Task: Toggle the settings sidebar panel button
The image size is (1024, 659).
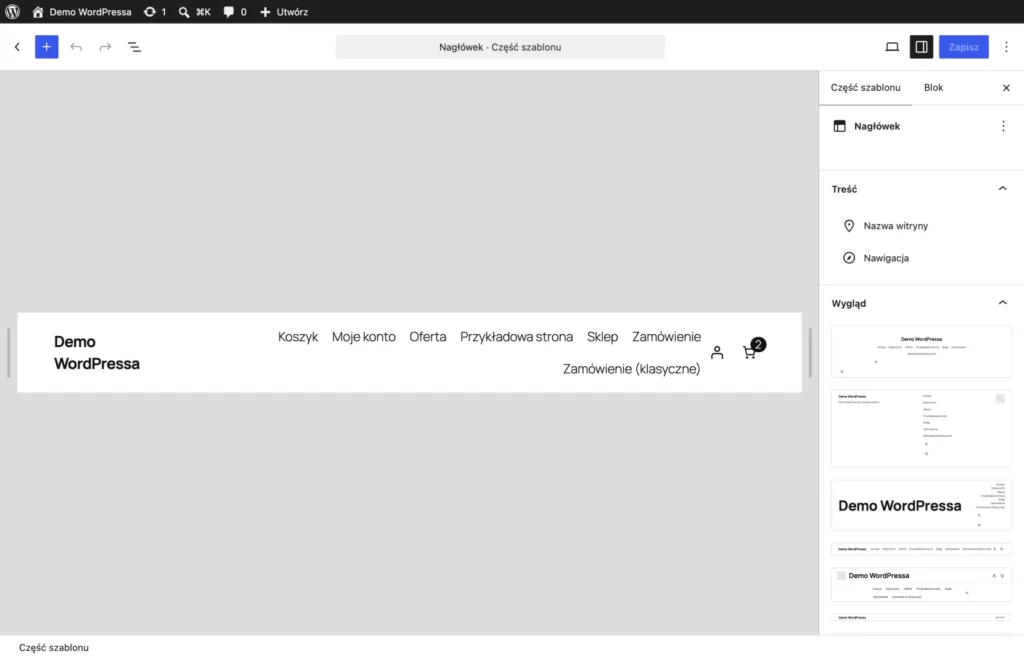Action: coord(921,47)
